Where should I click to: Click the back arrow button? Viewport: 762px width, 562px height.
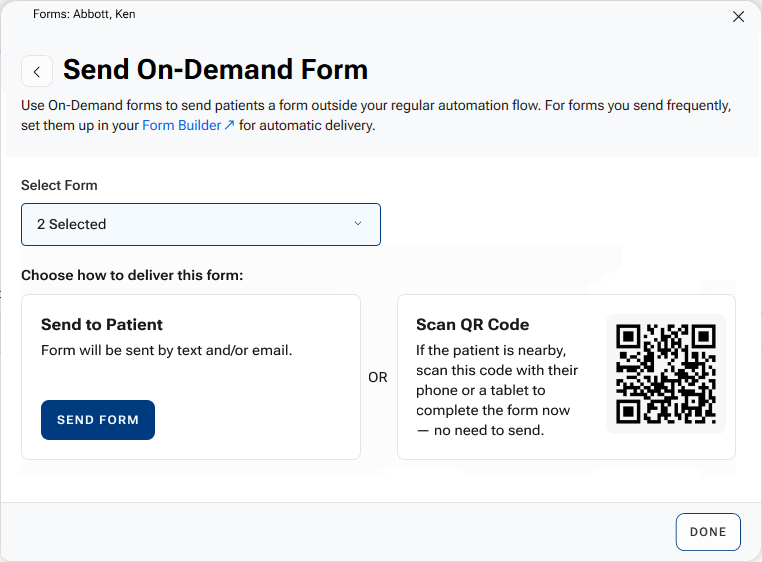[37, 71]
